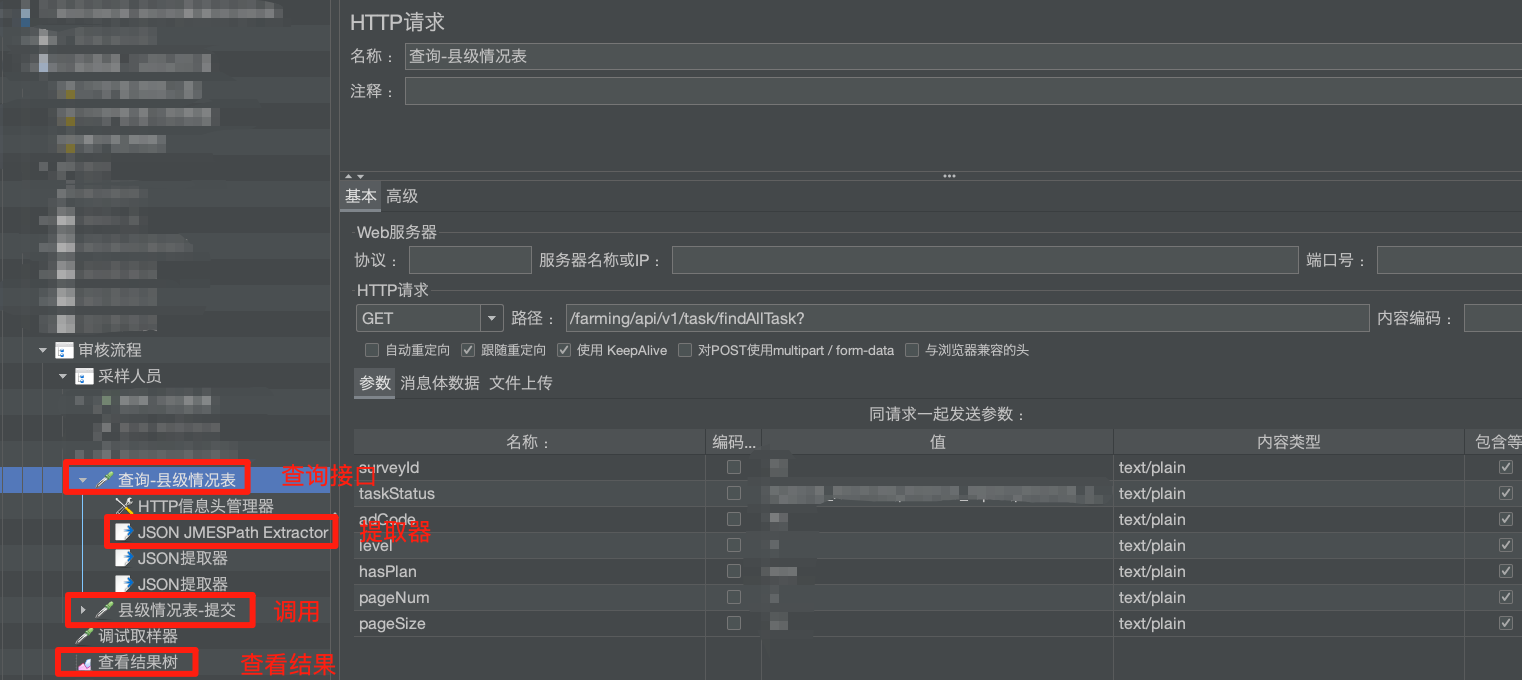The width and height of the screenshot is (1522, 680).
Task: Check the 与浏览器兼容的头 option
Action: pos(912,350)
